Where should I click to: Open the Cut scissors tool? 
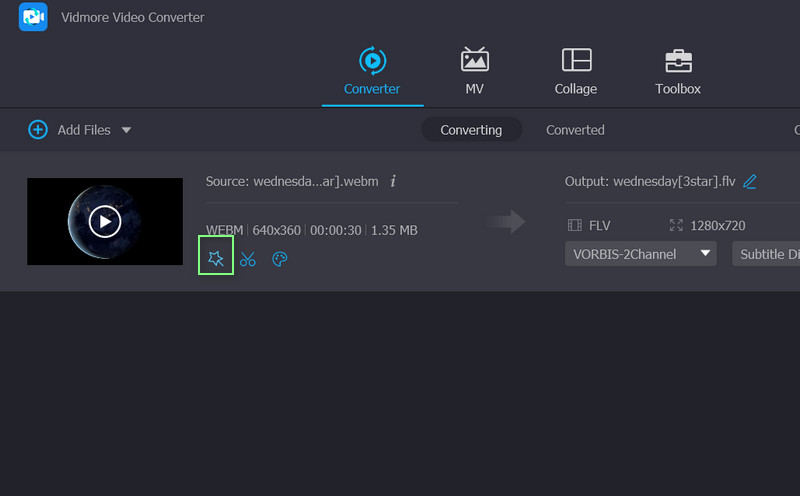pyautogui.click(x=248, y=259)
